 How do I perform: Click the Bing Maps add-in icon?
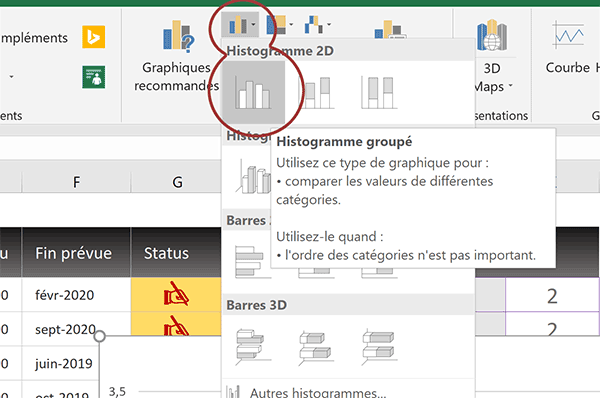(x=93, y=37)
